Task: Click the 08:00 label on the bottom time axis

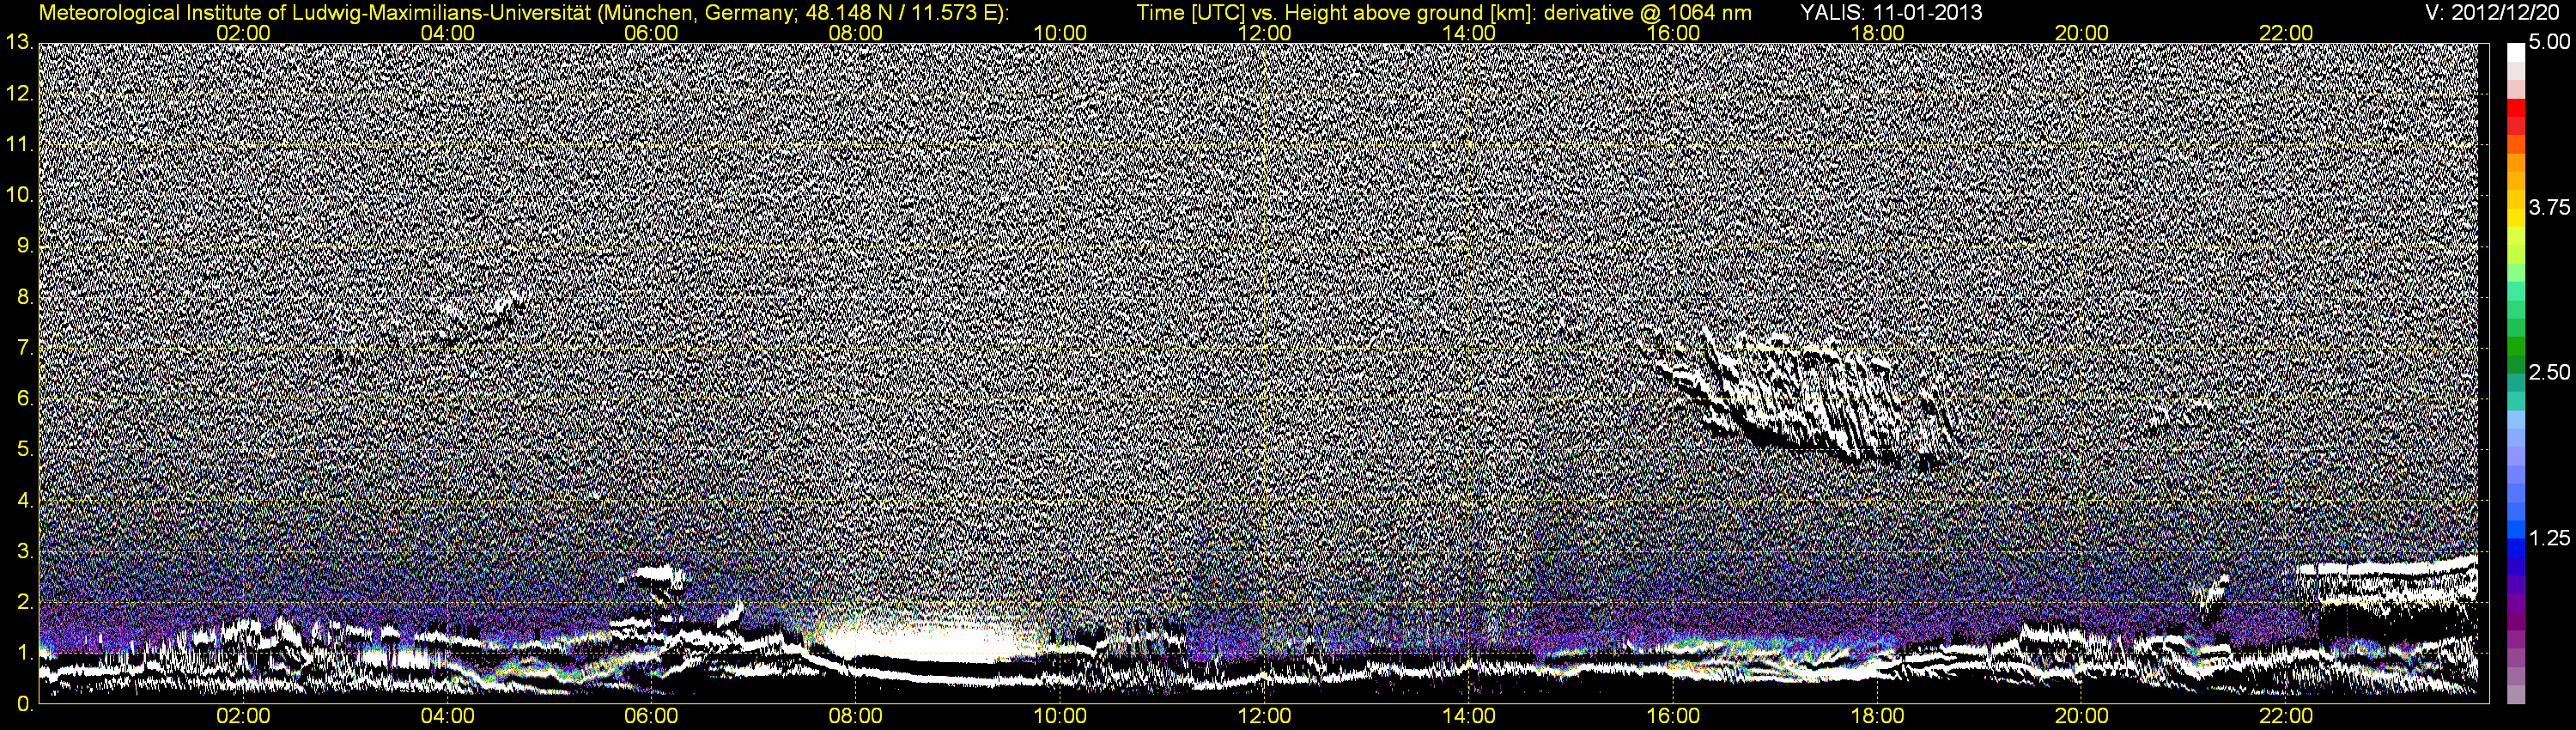Action: [x=856, y=716]
